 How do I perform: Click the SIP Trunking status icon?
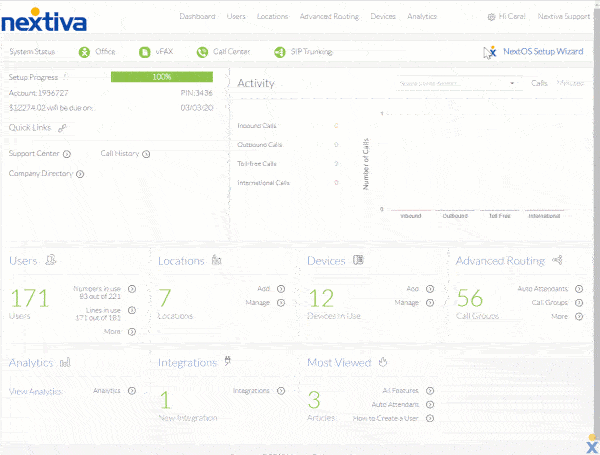280,52
